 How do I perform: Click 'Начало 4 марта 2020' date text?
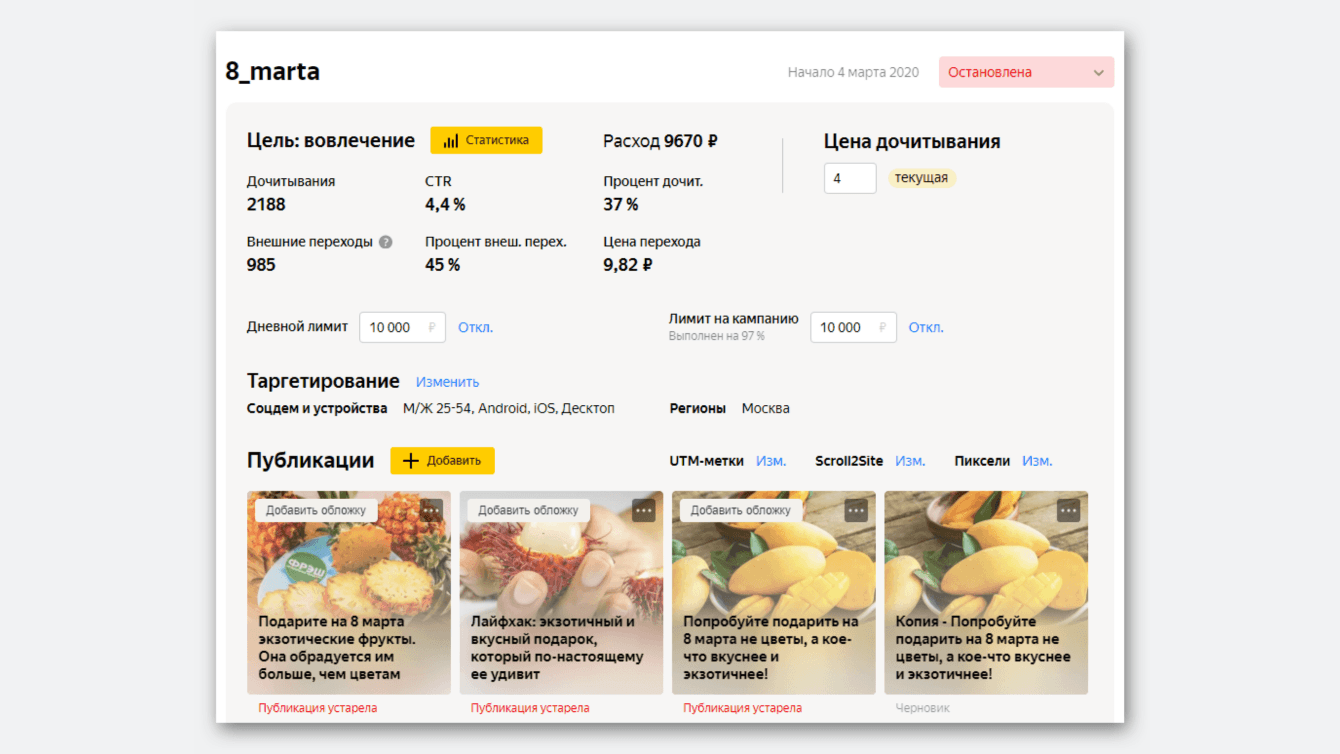[853, 72]
